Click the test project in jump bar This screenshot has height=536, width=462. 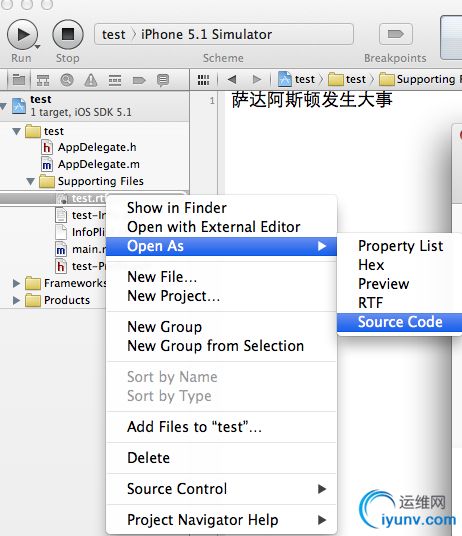[296, 79]
